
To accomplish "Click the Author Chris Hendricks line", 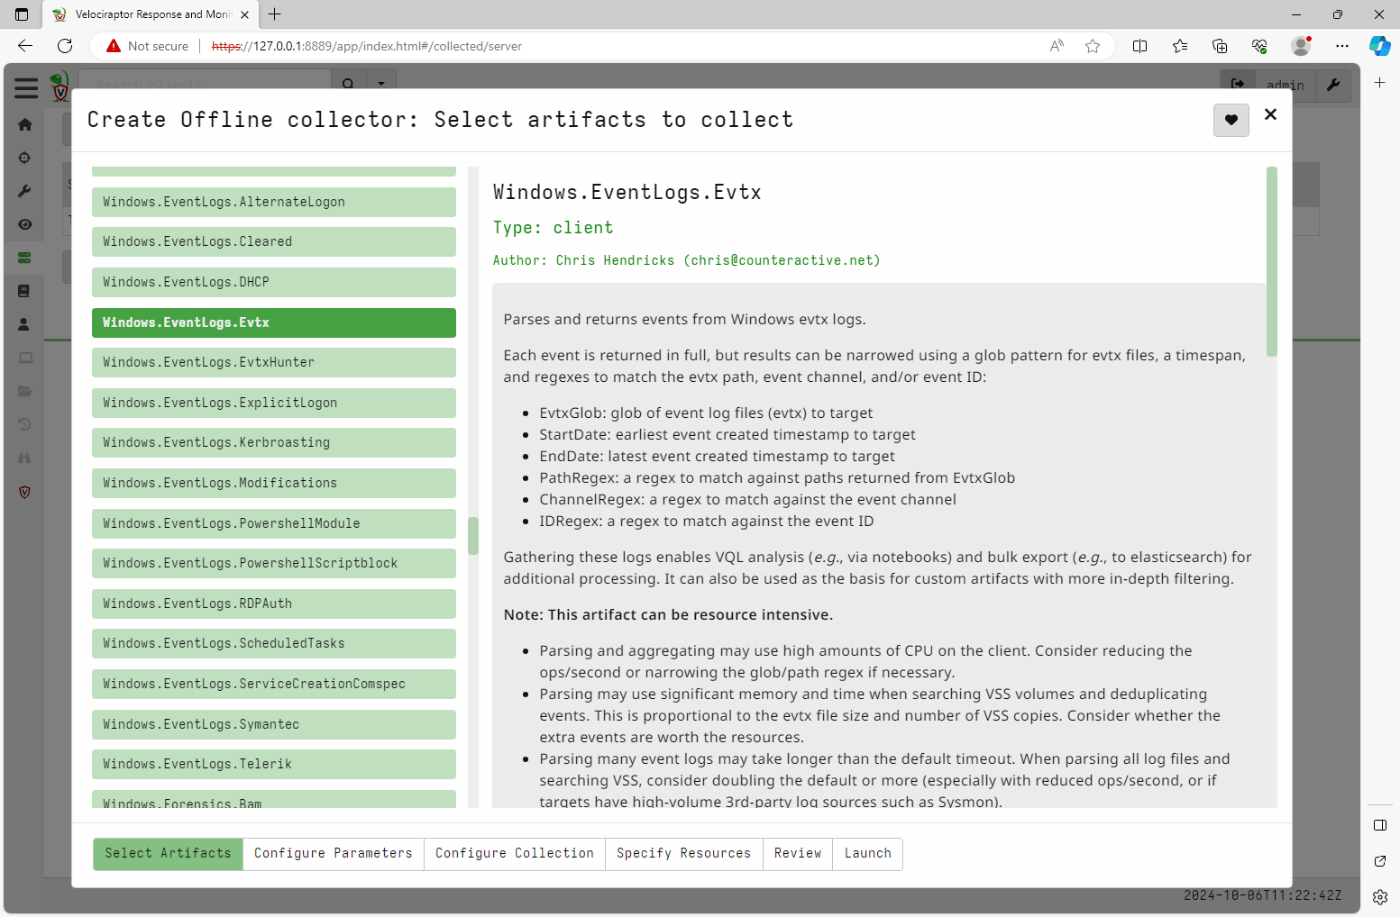I will (686, 261).
